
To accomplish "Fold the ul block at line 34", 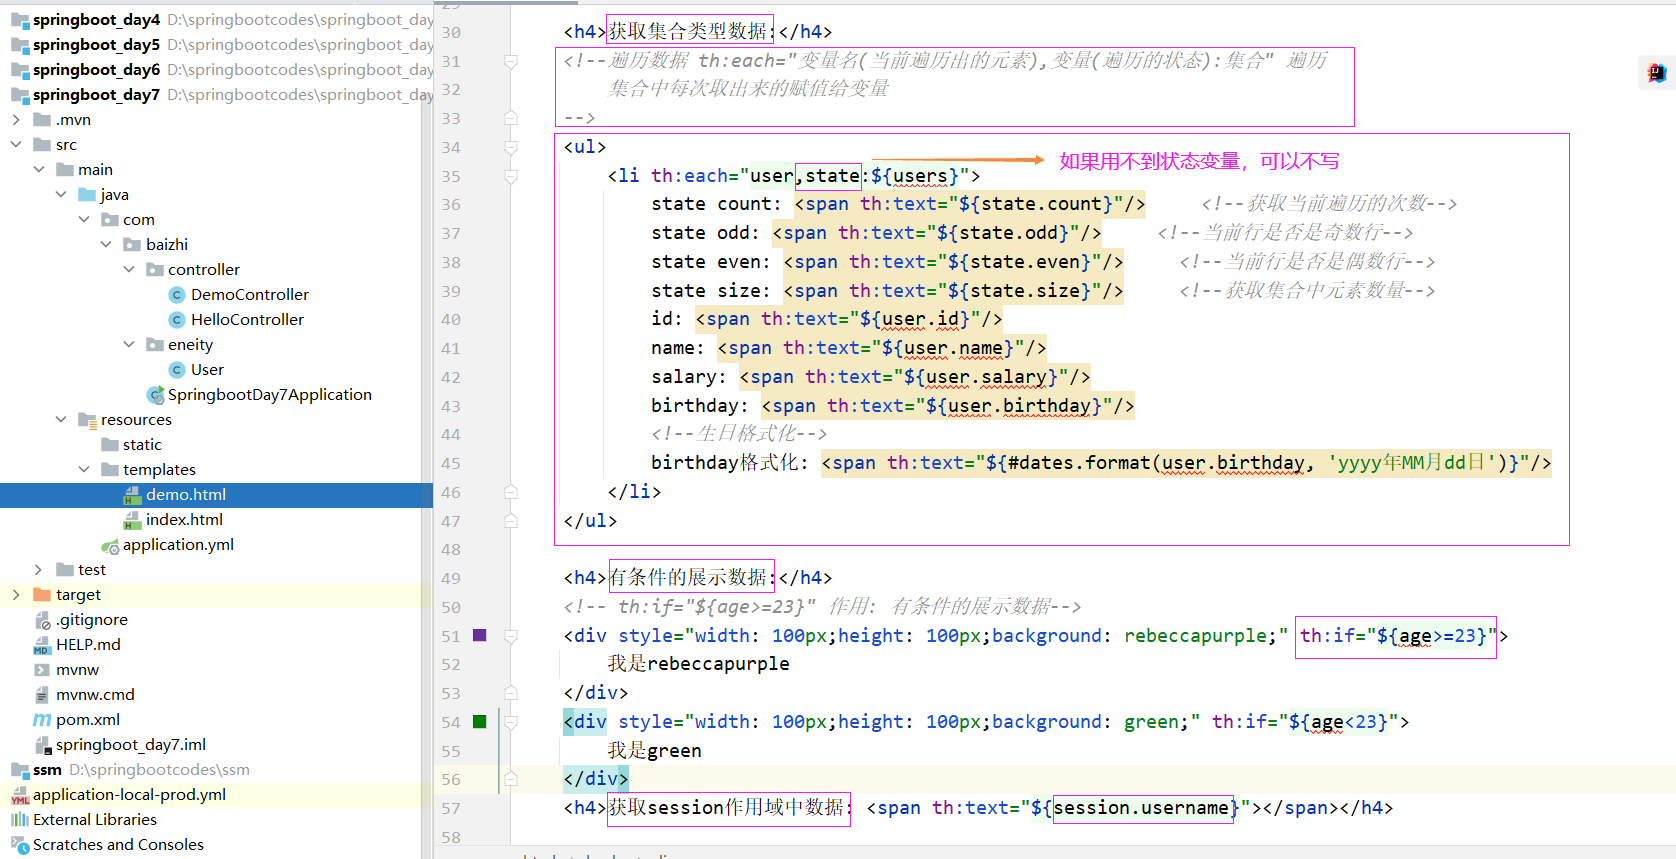I will 511,147.
